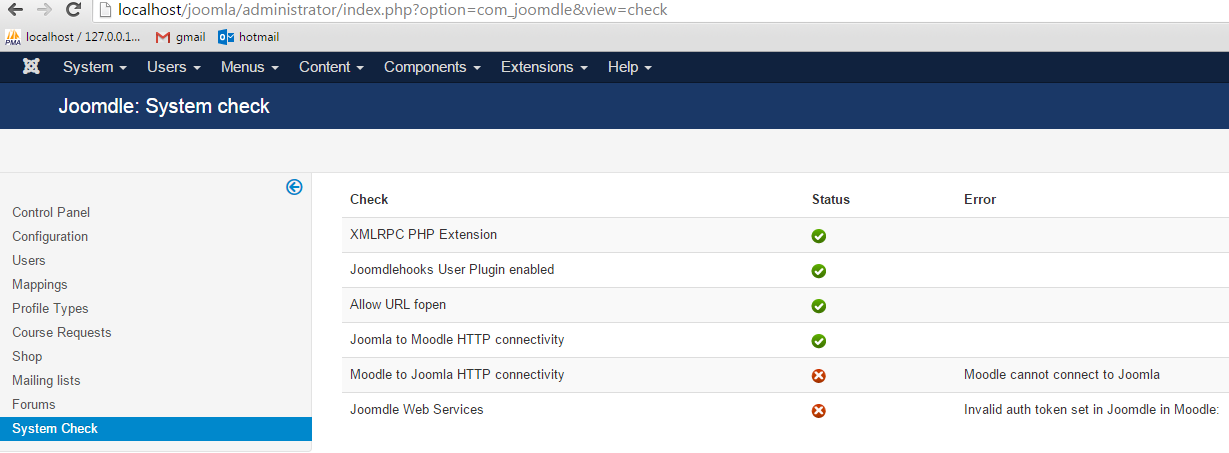Select System Check in the sidebar
Viewport: 1229px width, 453px height.
(x=55, y=429)
